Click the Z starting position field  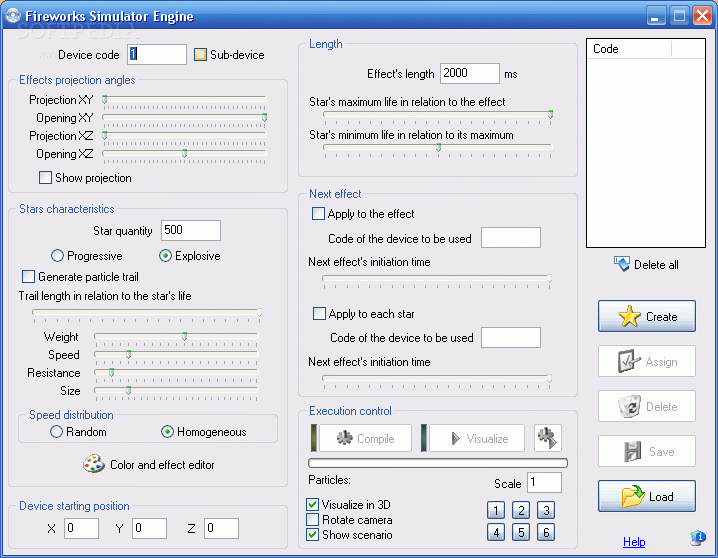pos(221,528)
